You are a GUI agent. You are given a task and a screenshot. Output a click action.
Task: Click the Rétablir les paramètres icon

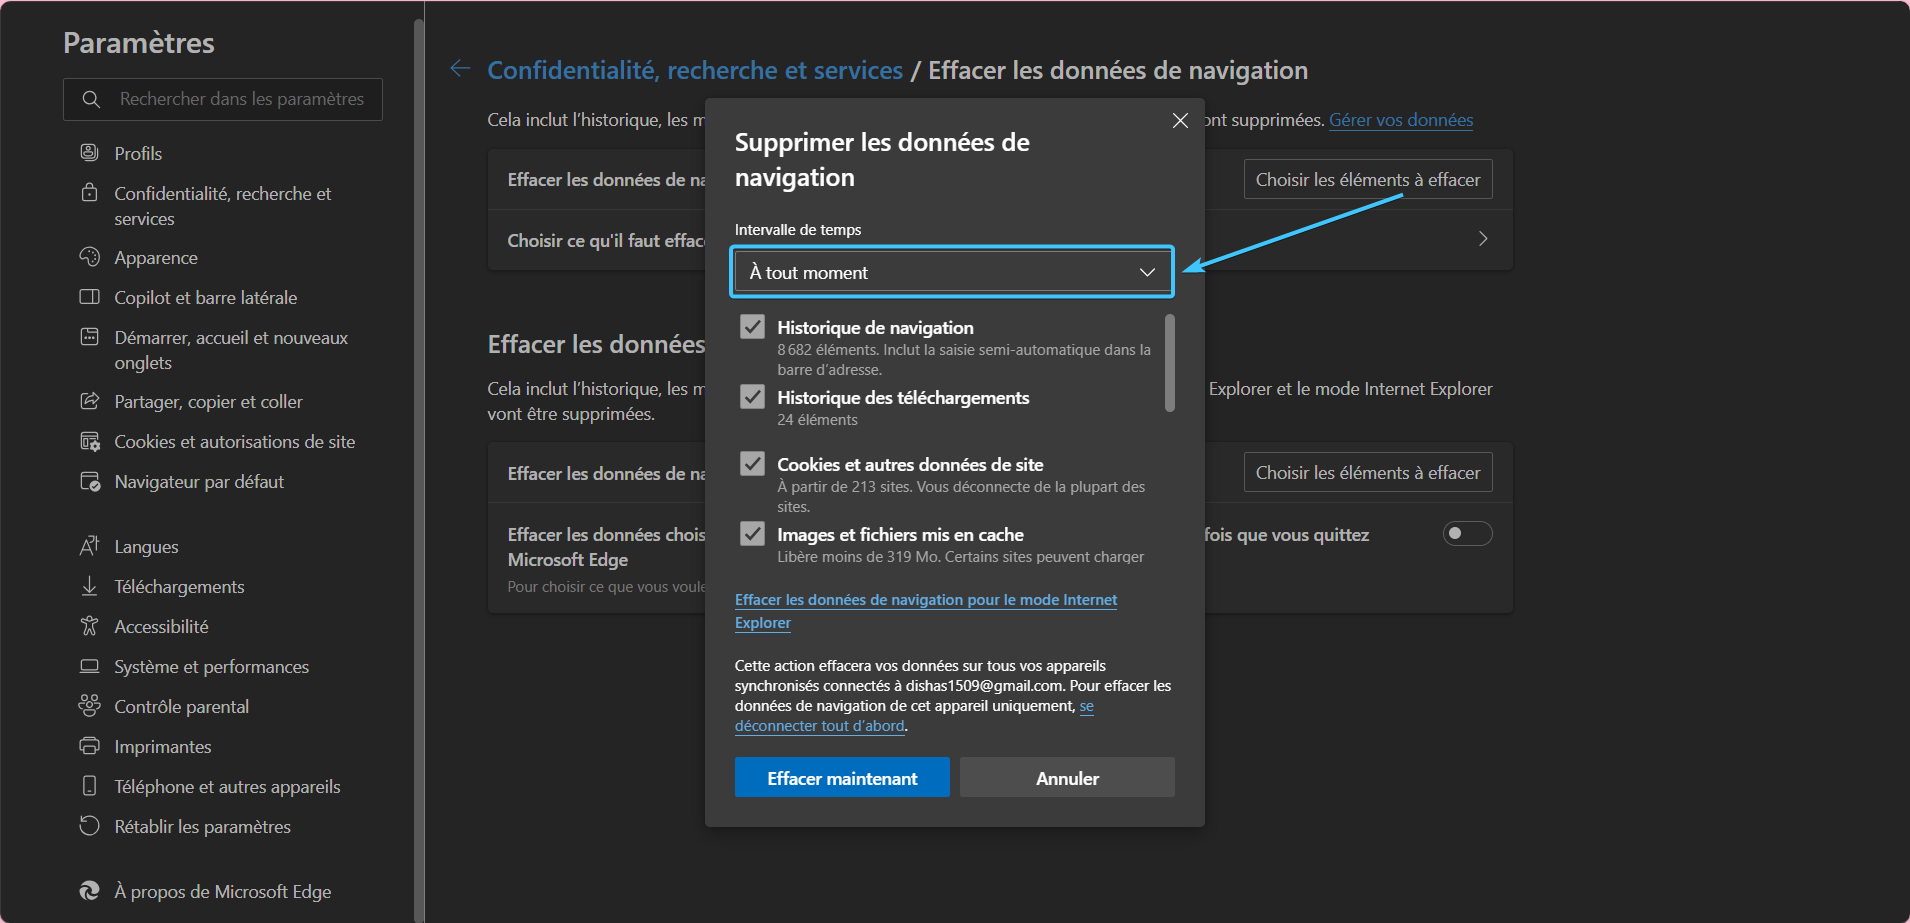point(89,826)
